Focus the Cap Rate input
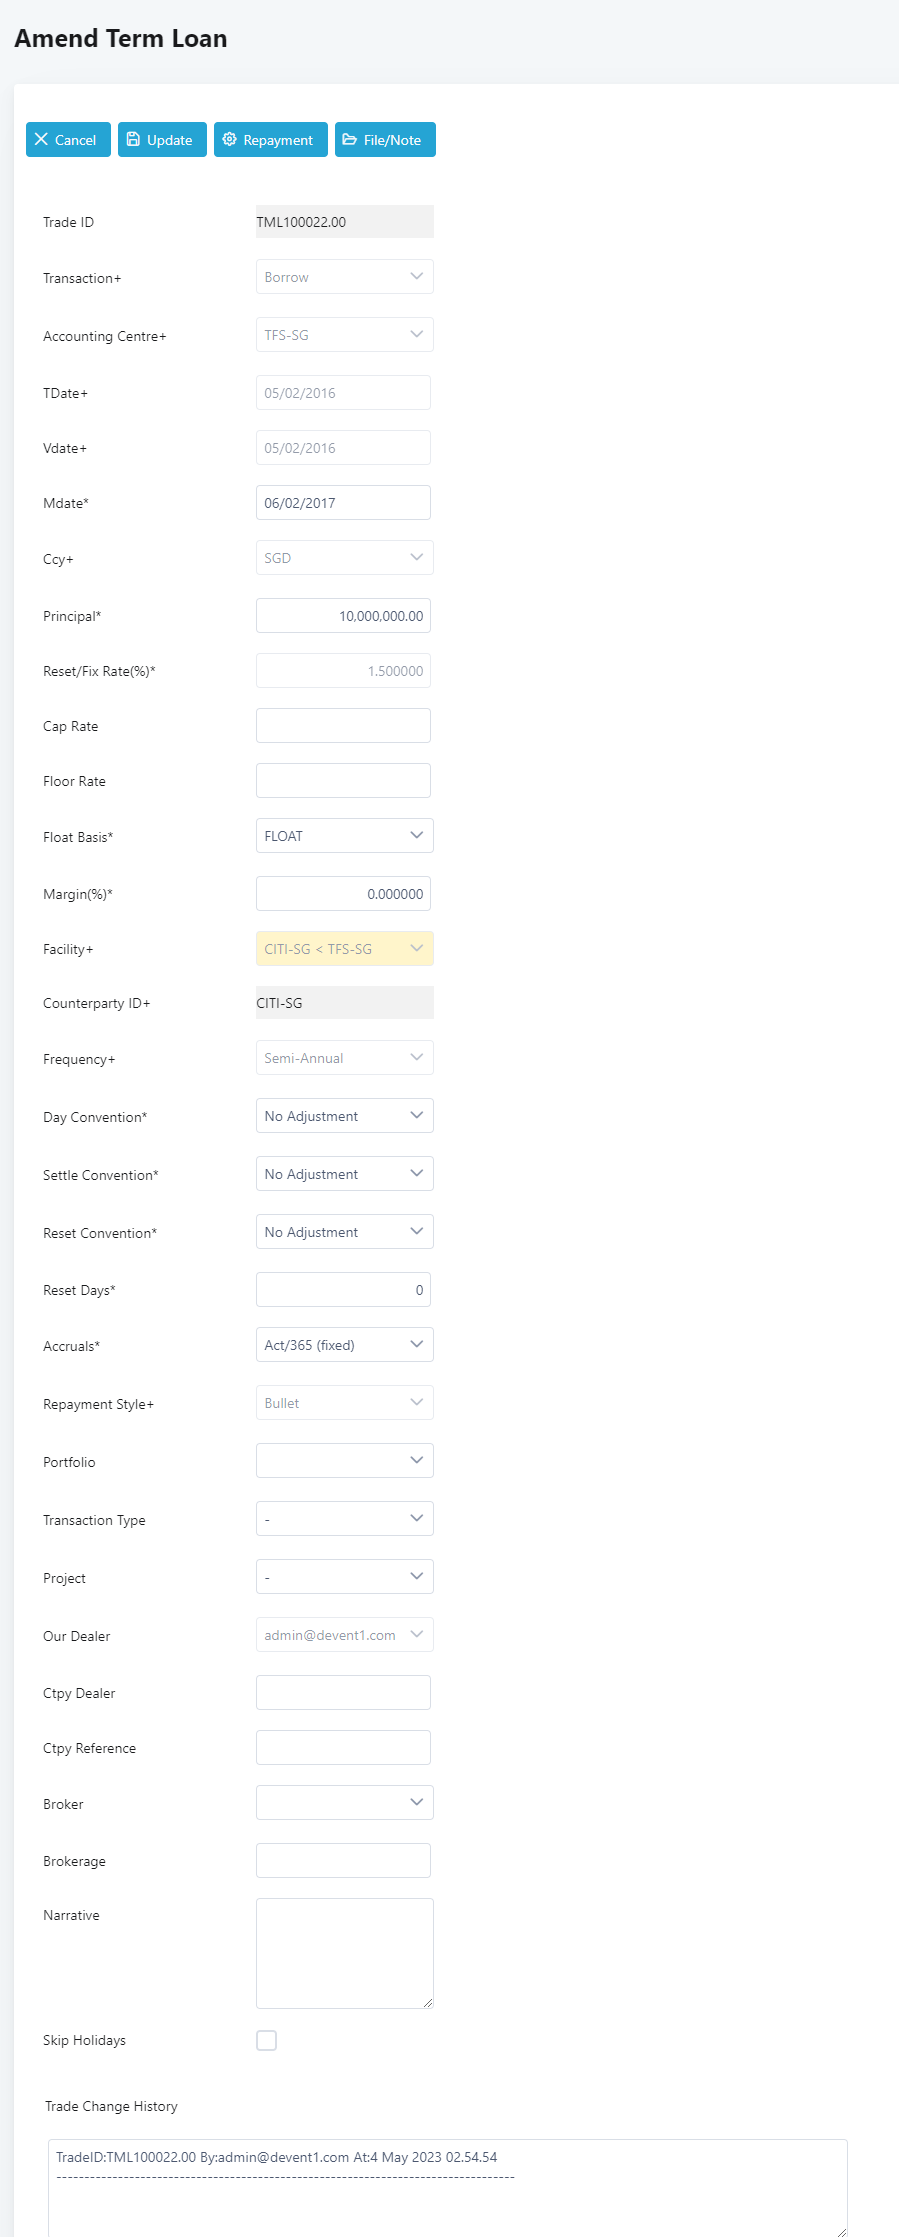The height and width of the screenshot is (2237, 899). tap(343, 726)
